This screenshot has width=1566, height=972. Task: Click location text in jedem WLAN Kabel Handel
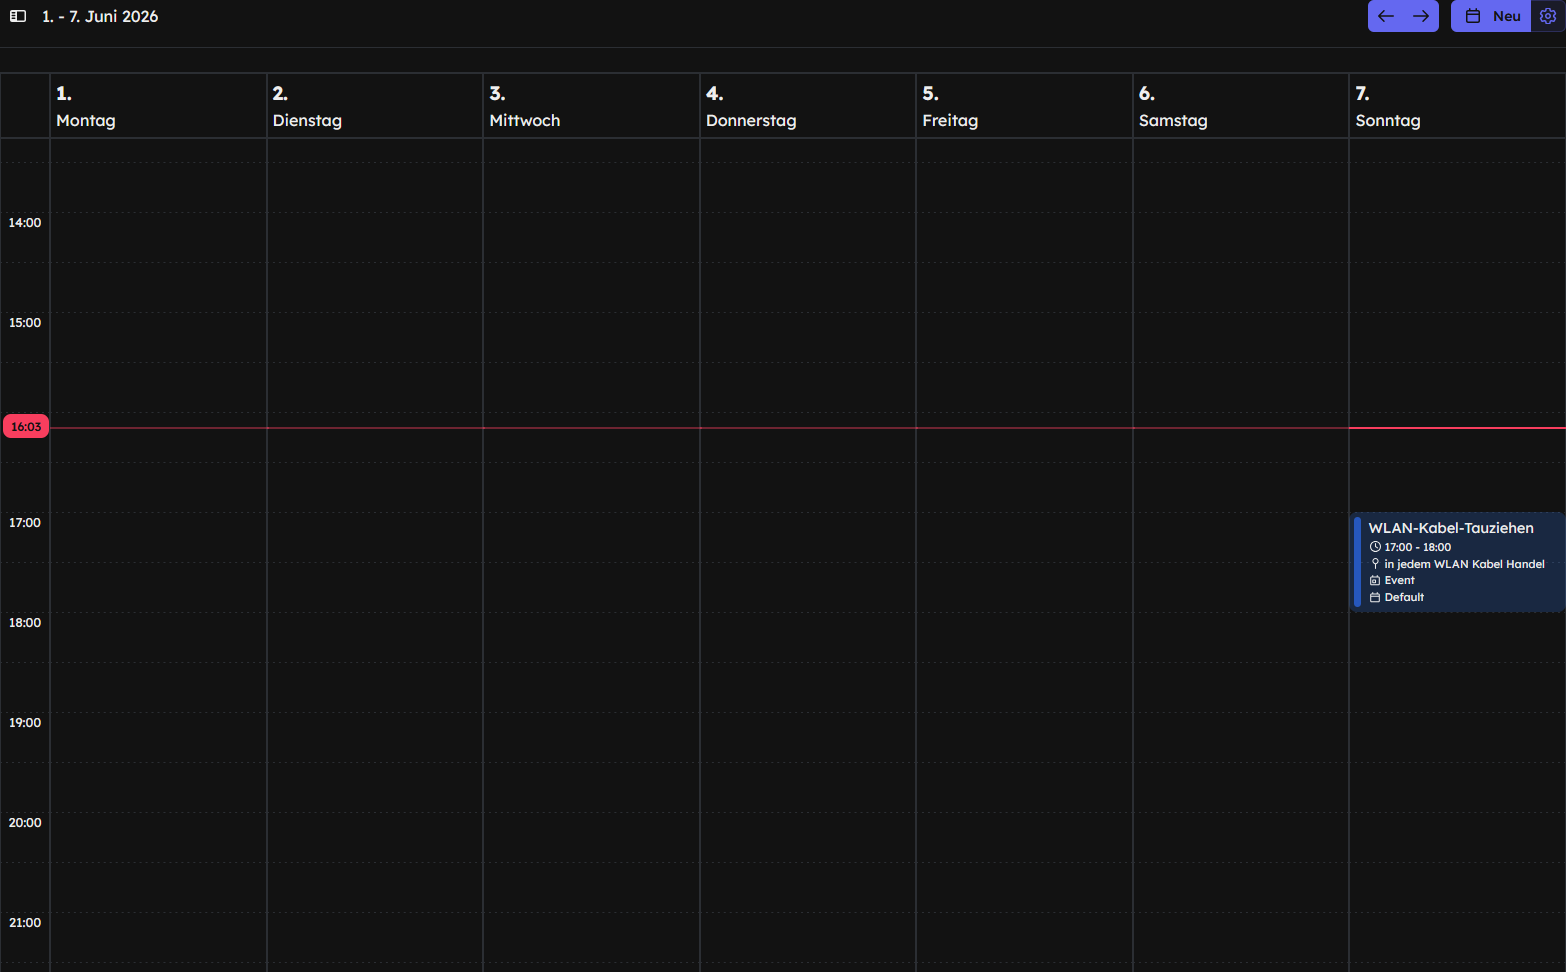pyautogui.click(x=1464, y=564)
